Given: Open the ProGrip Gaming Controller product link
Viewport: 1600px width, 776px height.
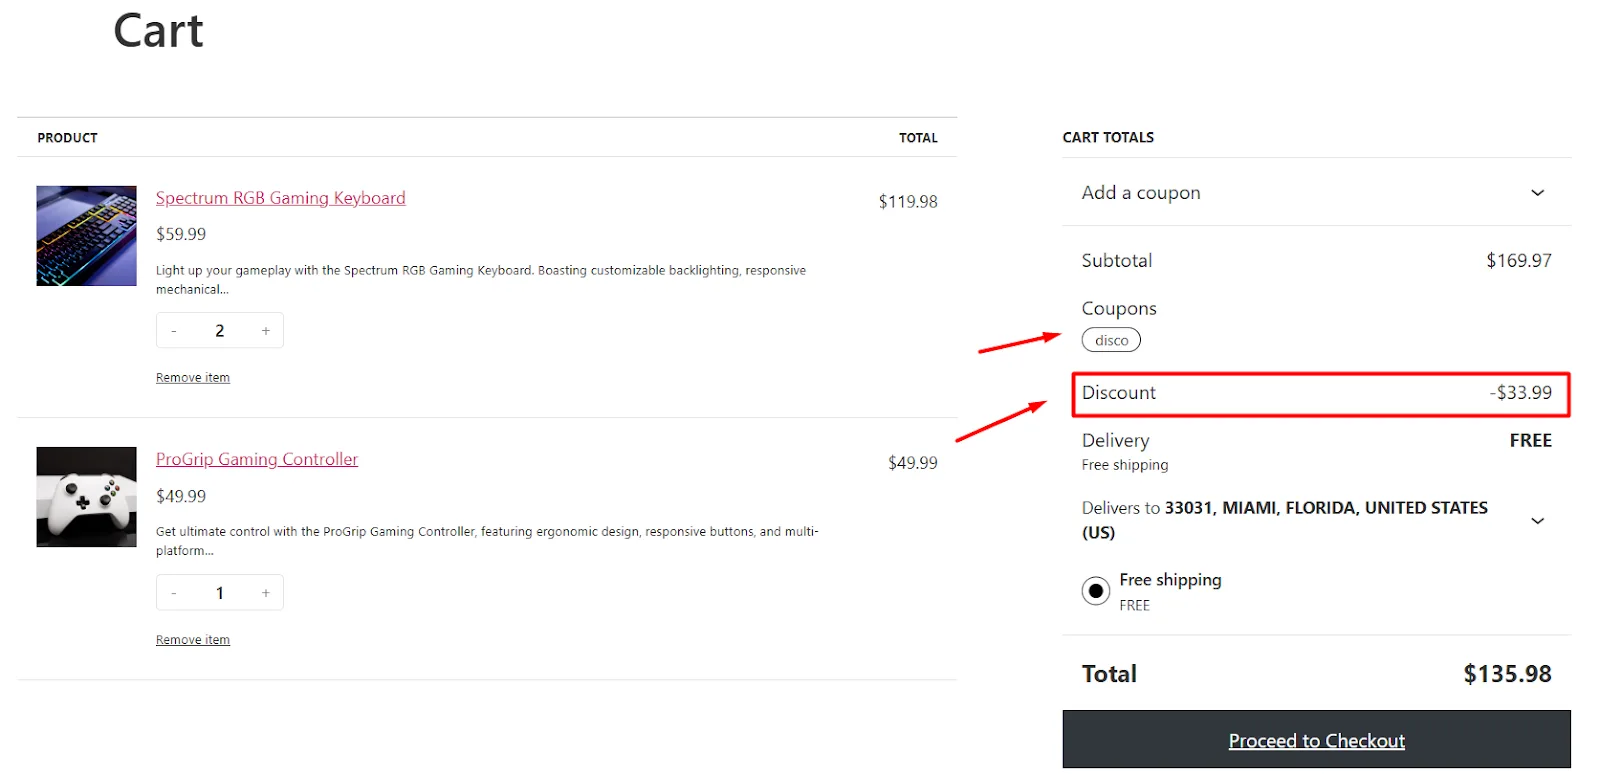Looking at the screenshot, I should (x=256, y=459).
